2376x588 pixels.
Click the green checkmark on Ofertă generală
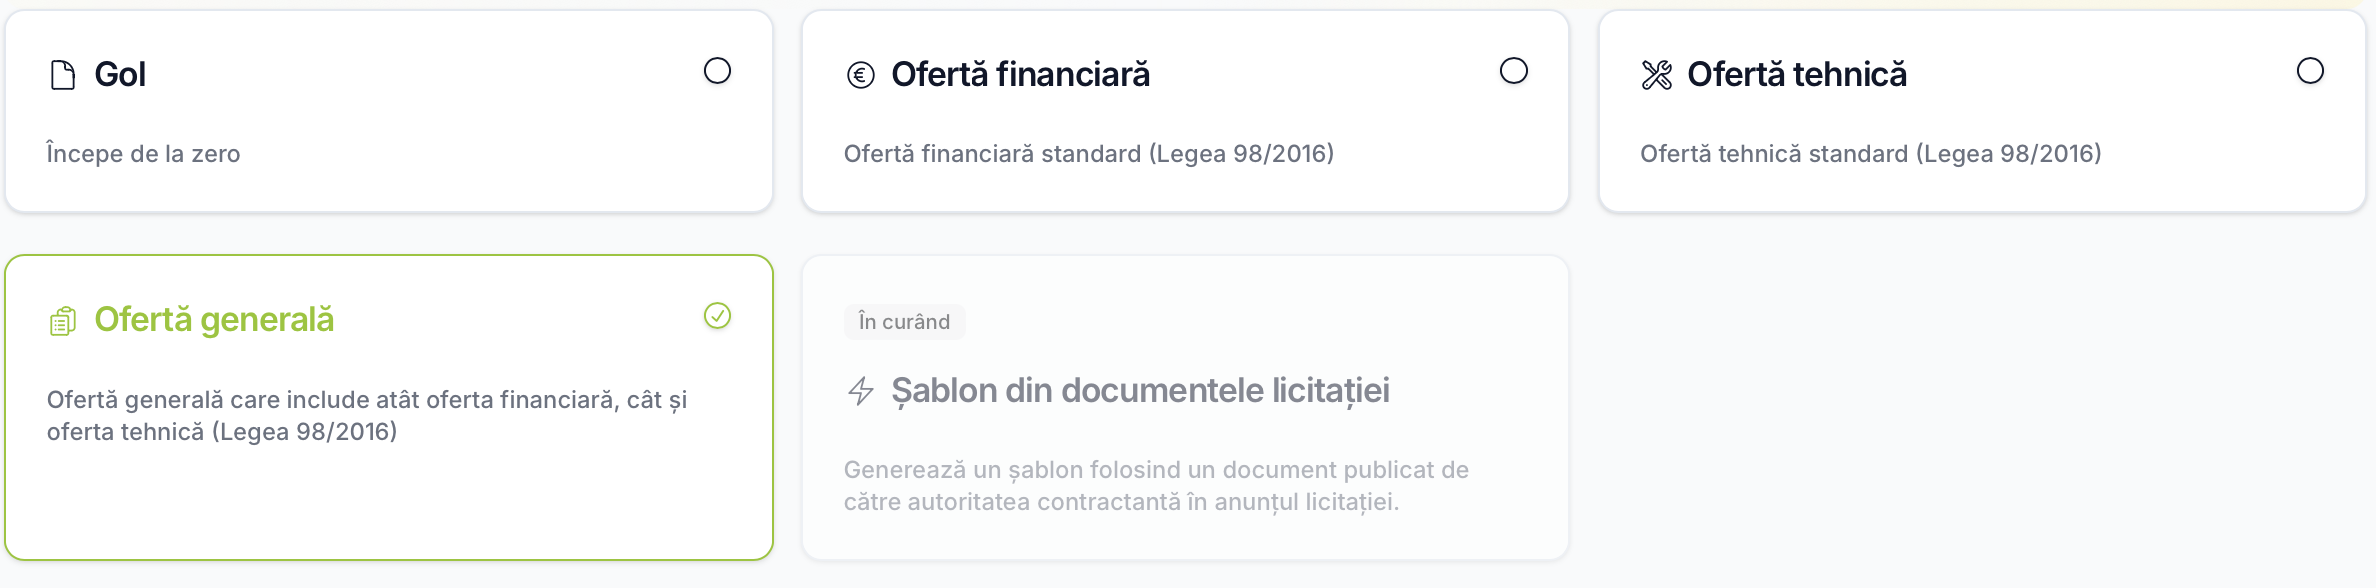[x=717, y=316]
